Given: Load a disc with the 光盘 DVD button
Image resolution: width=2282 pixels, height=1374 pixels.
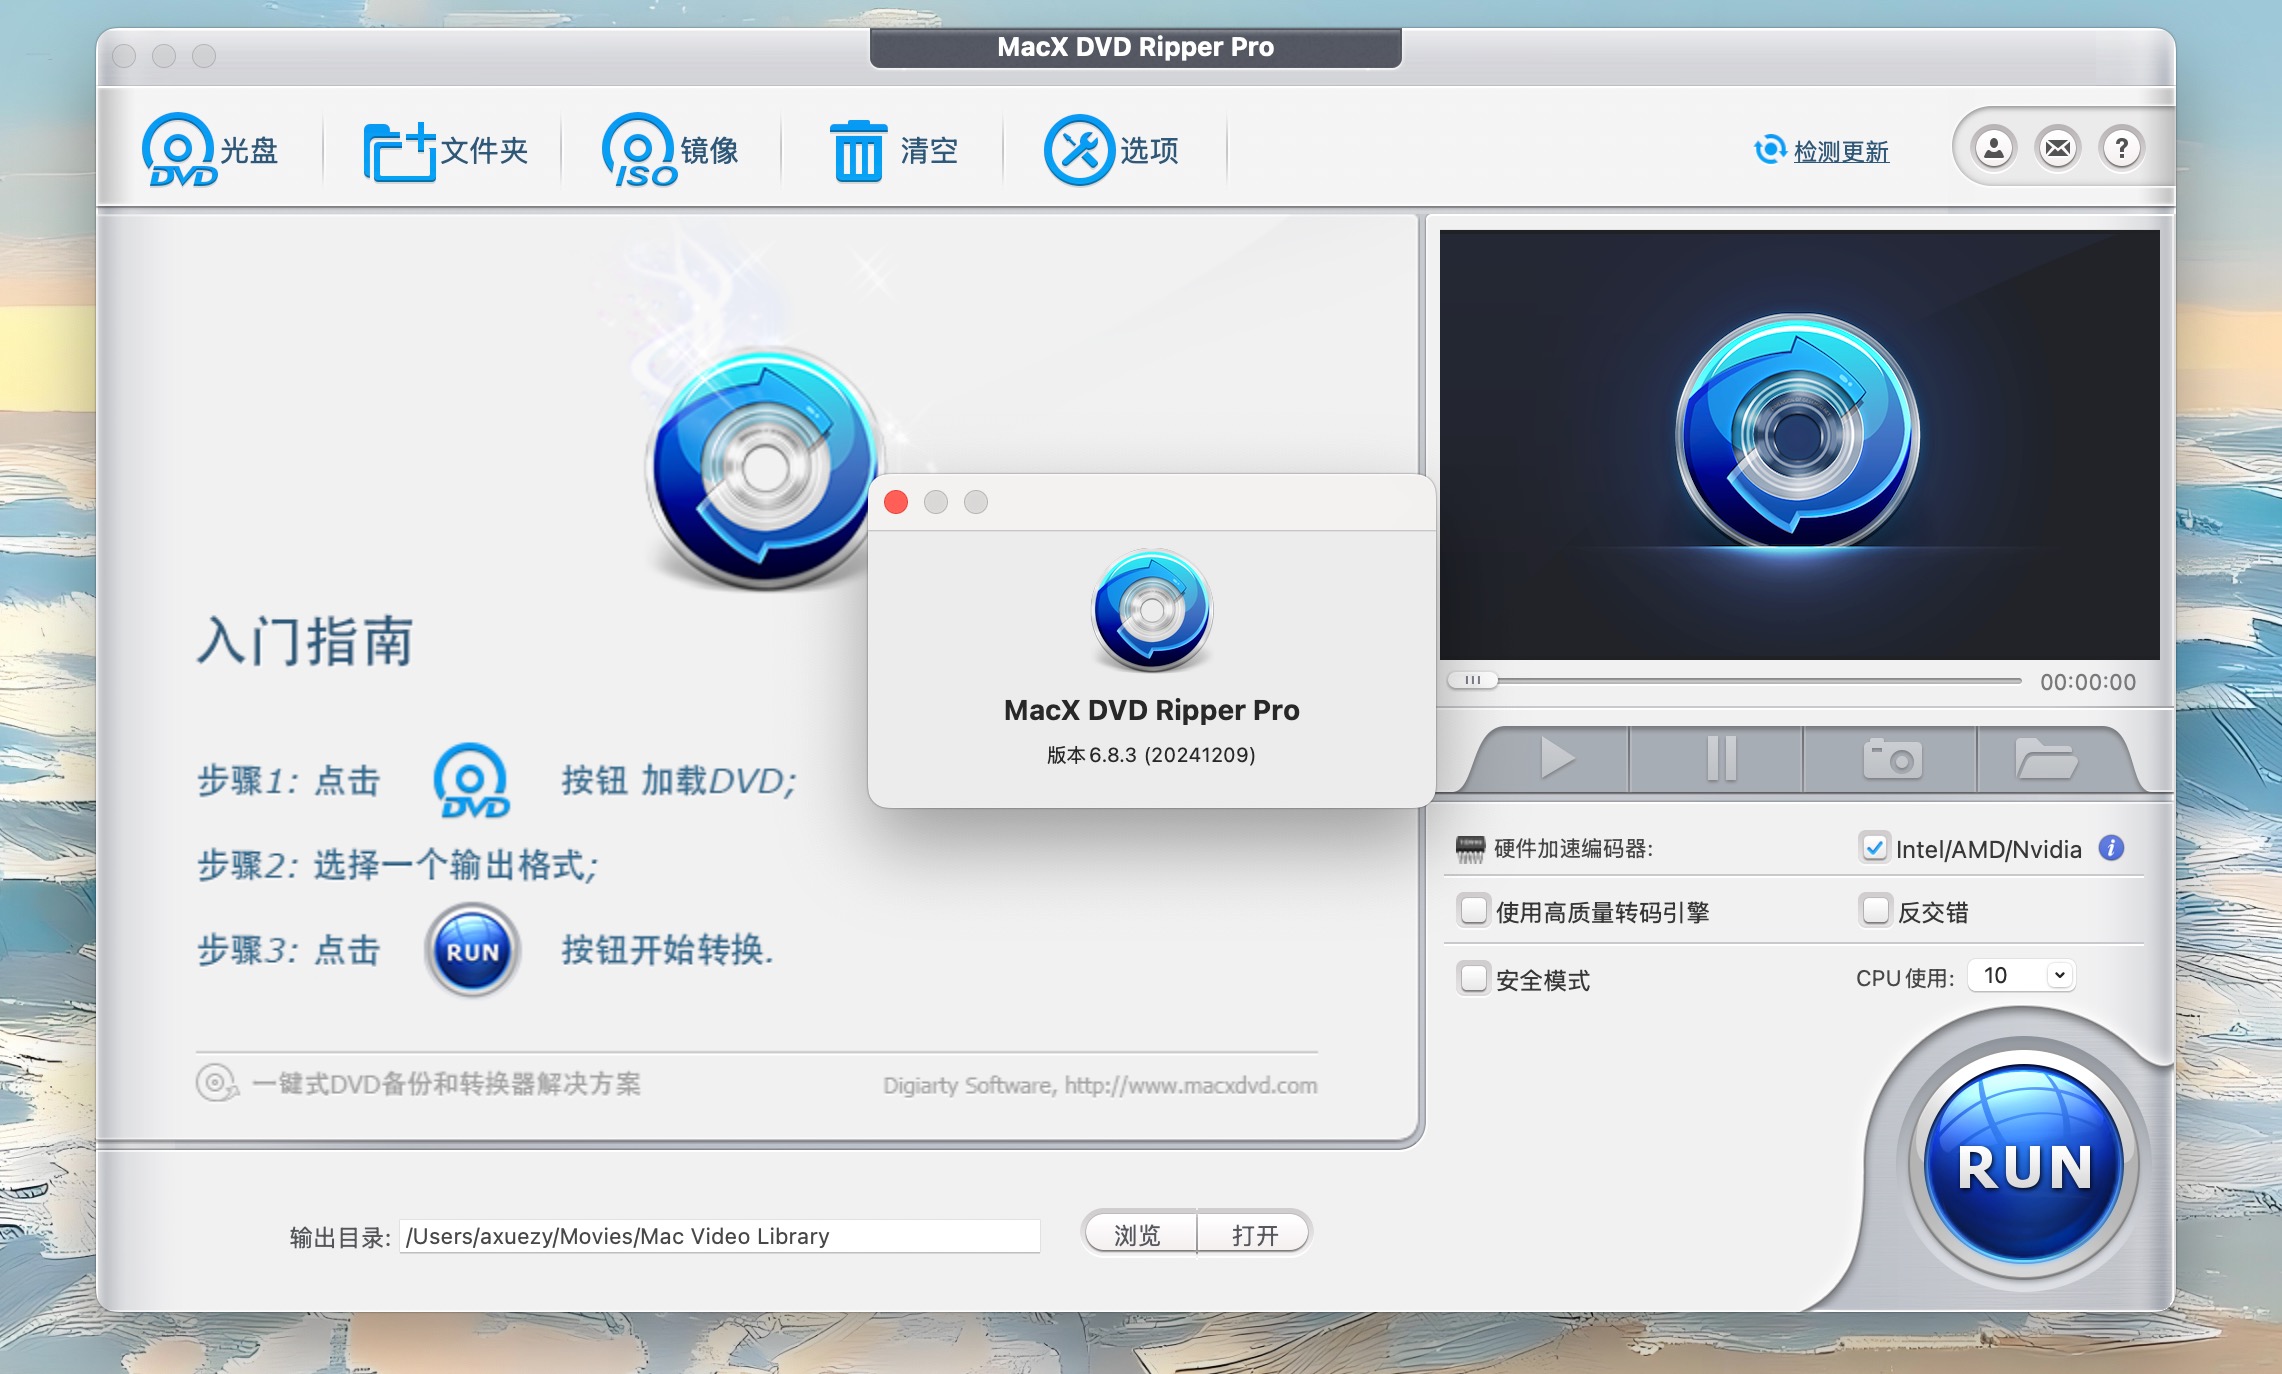Looking at the screenshot, I should tap(210, 150).
